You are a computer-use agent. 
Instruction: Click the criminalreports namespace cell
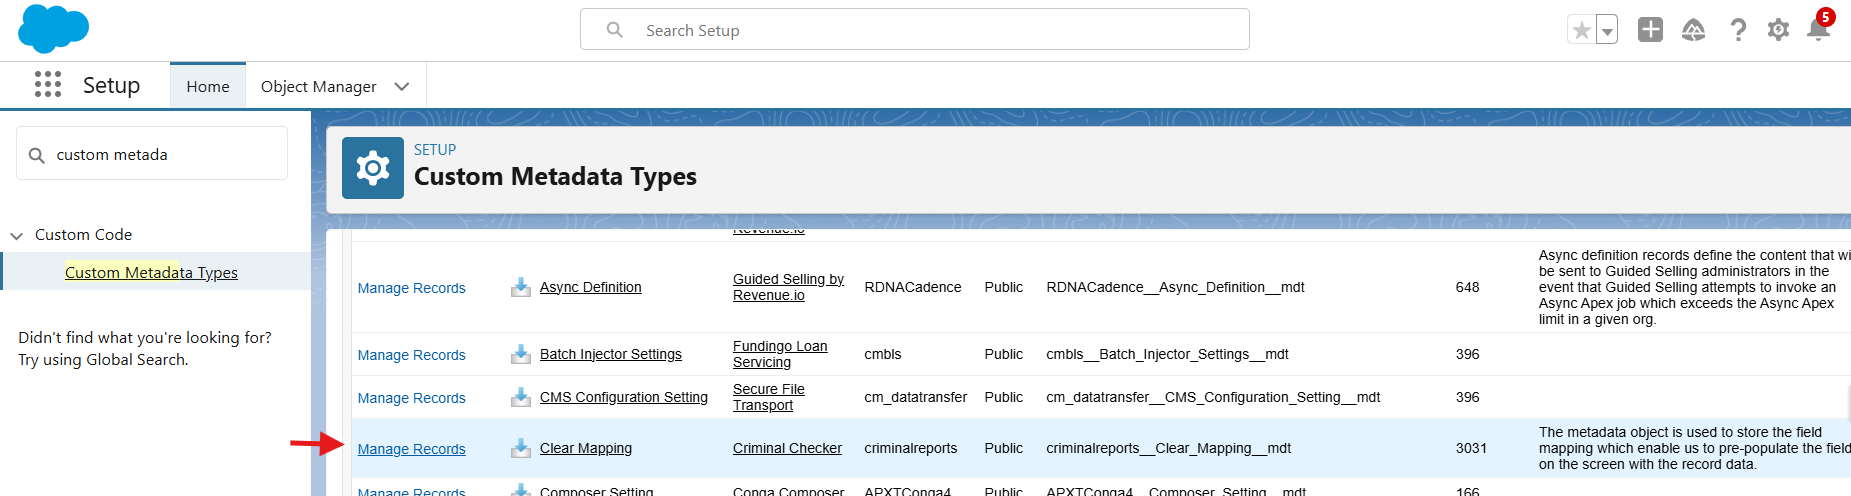click(x=910, y=448)
